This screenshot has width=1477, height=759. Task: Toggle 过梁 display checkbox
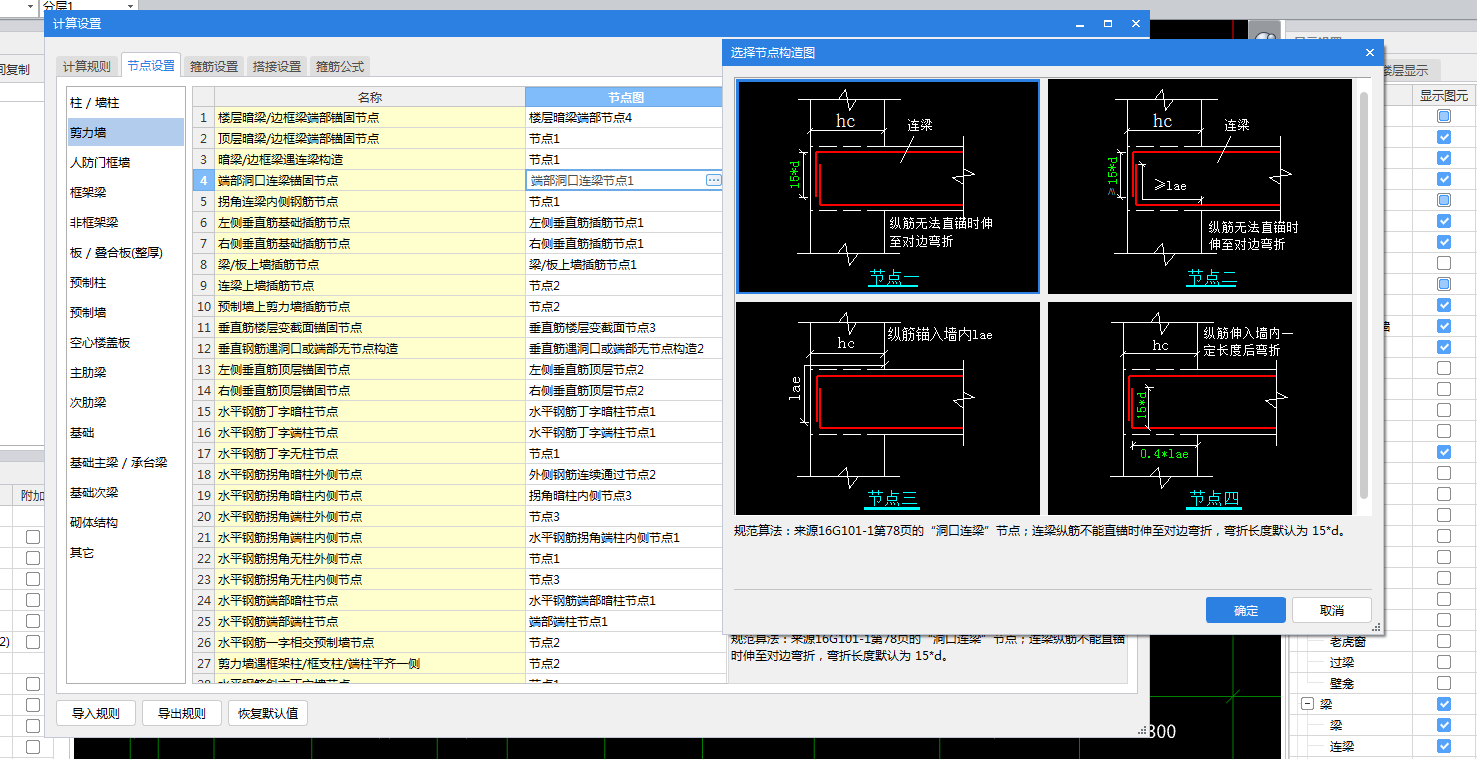1443,662
